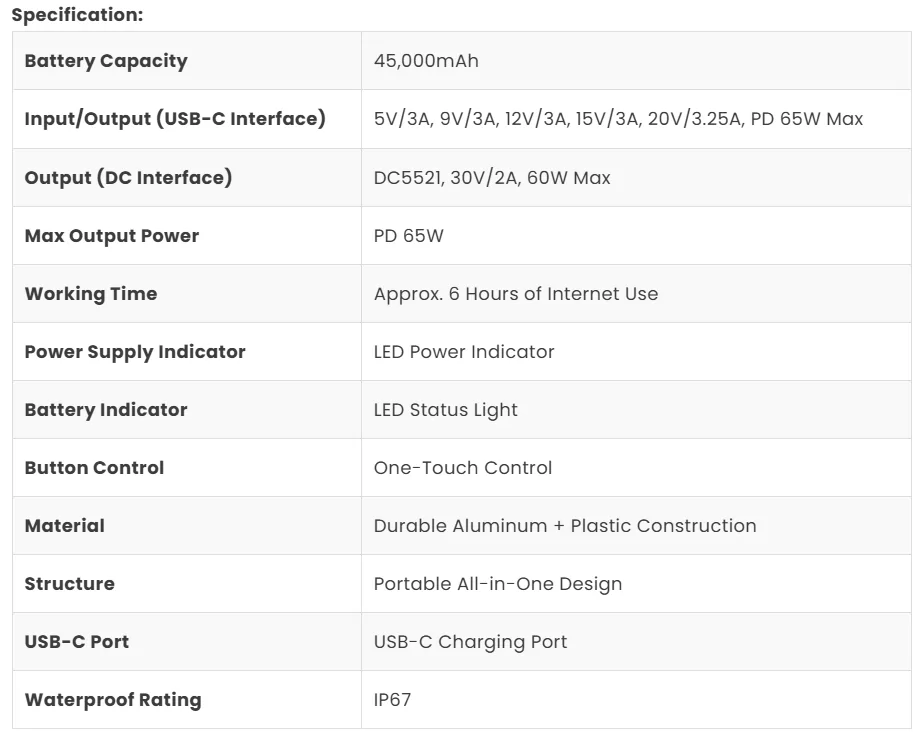
Task: Click the Specification heading
Action: pyautogui.click(x=77, y=15)
